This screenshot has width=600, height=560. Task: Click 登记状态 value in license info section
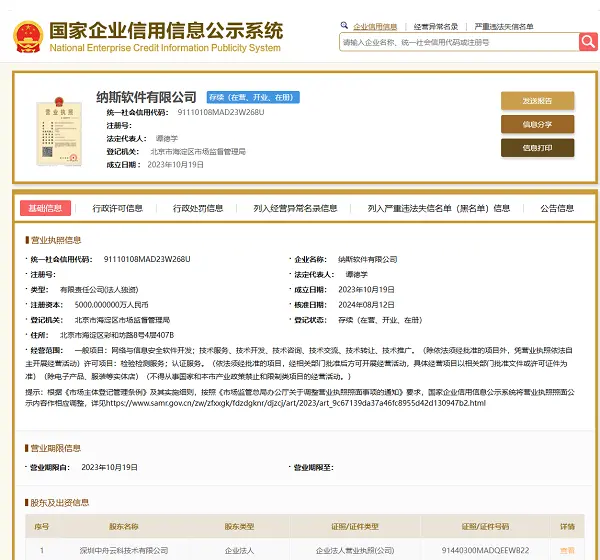(x=380, y=320)
